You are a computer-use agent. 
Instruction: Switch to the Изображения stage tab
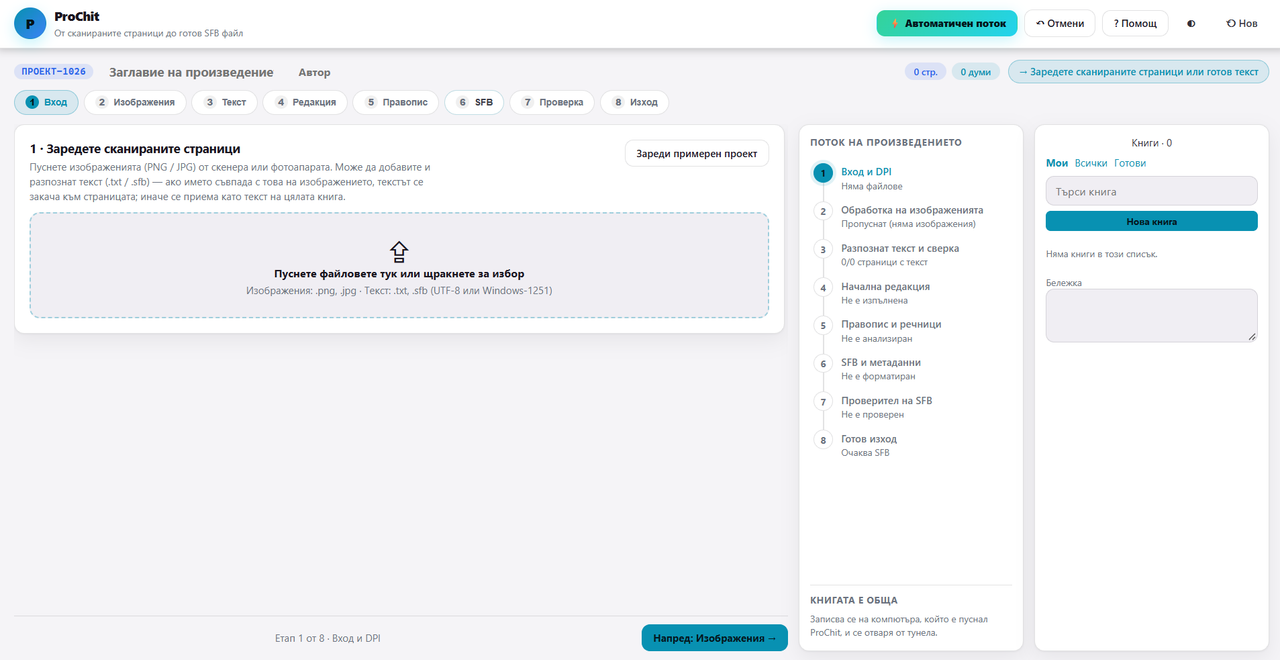pyautogui.click(x=135, y=102)
